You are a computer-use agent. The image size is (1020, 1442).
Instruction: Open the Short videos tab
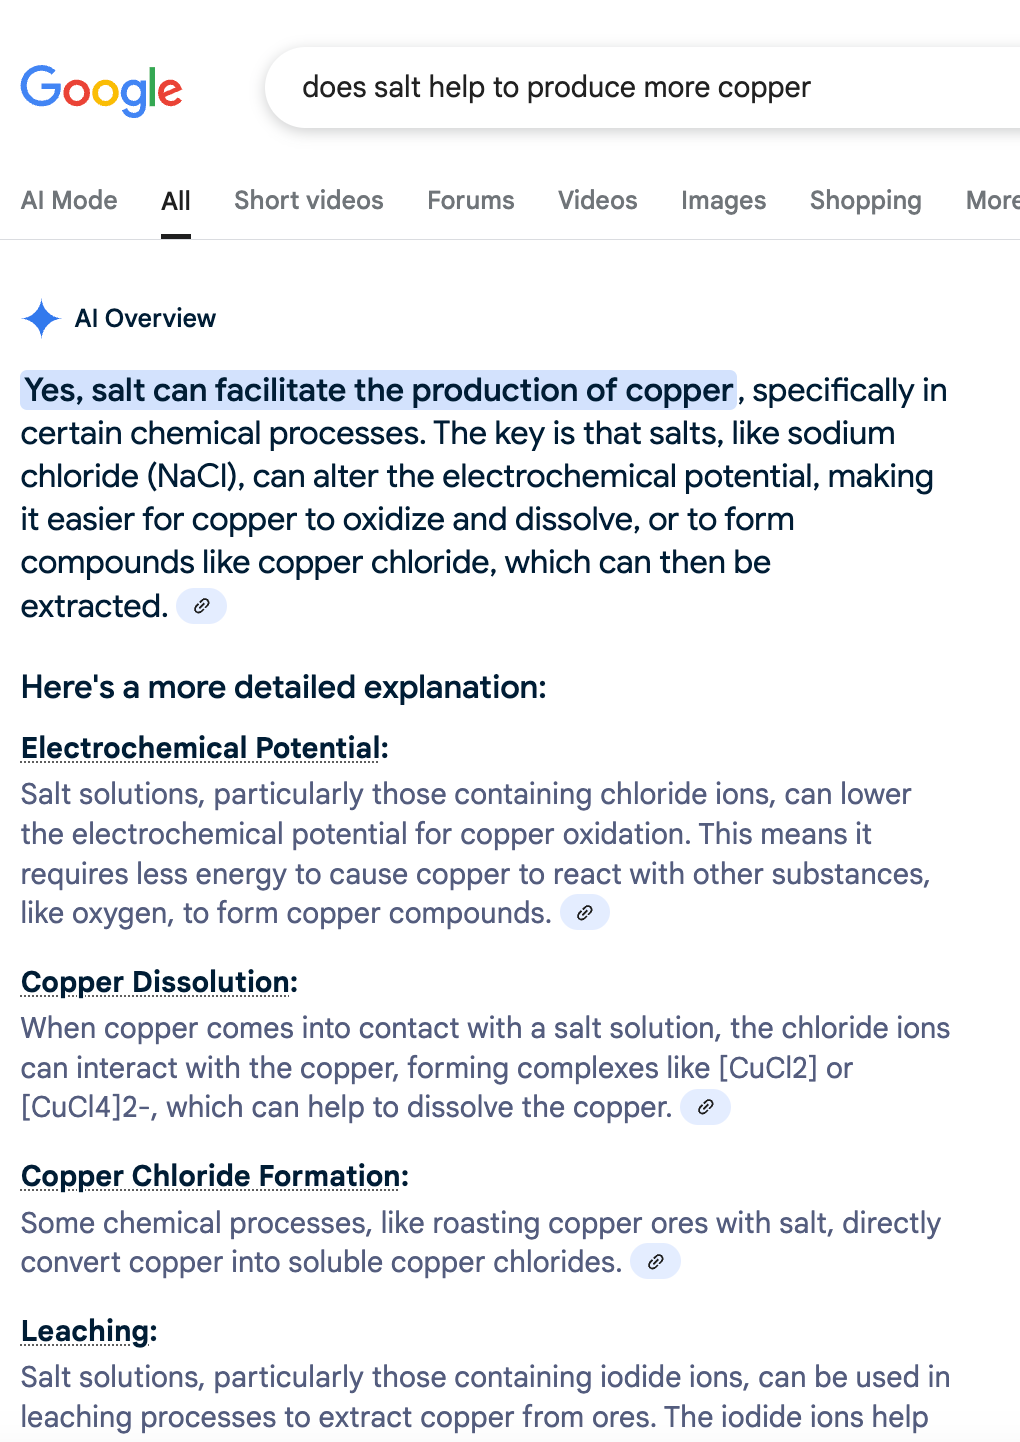pyautogui.click(x=309, y=201)
